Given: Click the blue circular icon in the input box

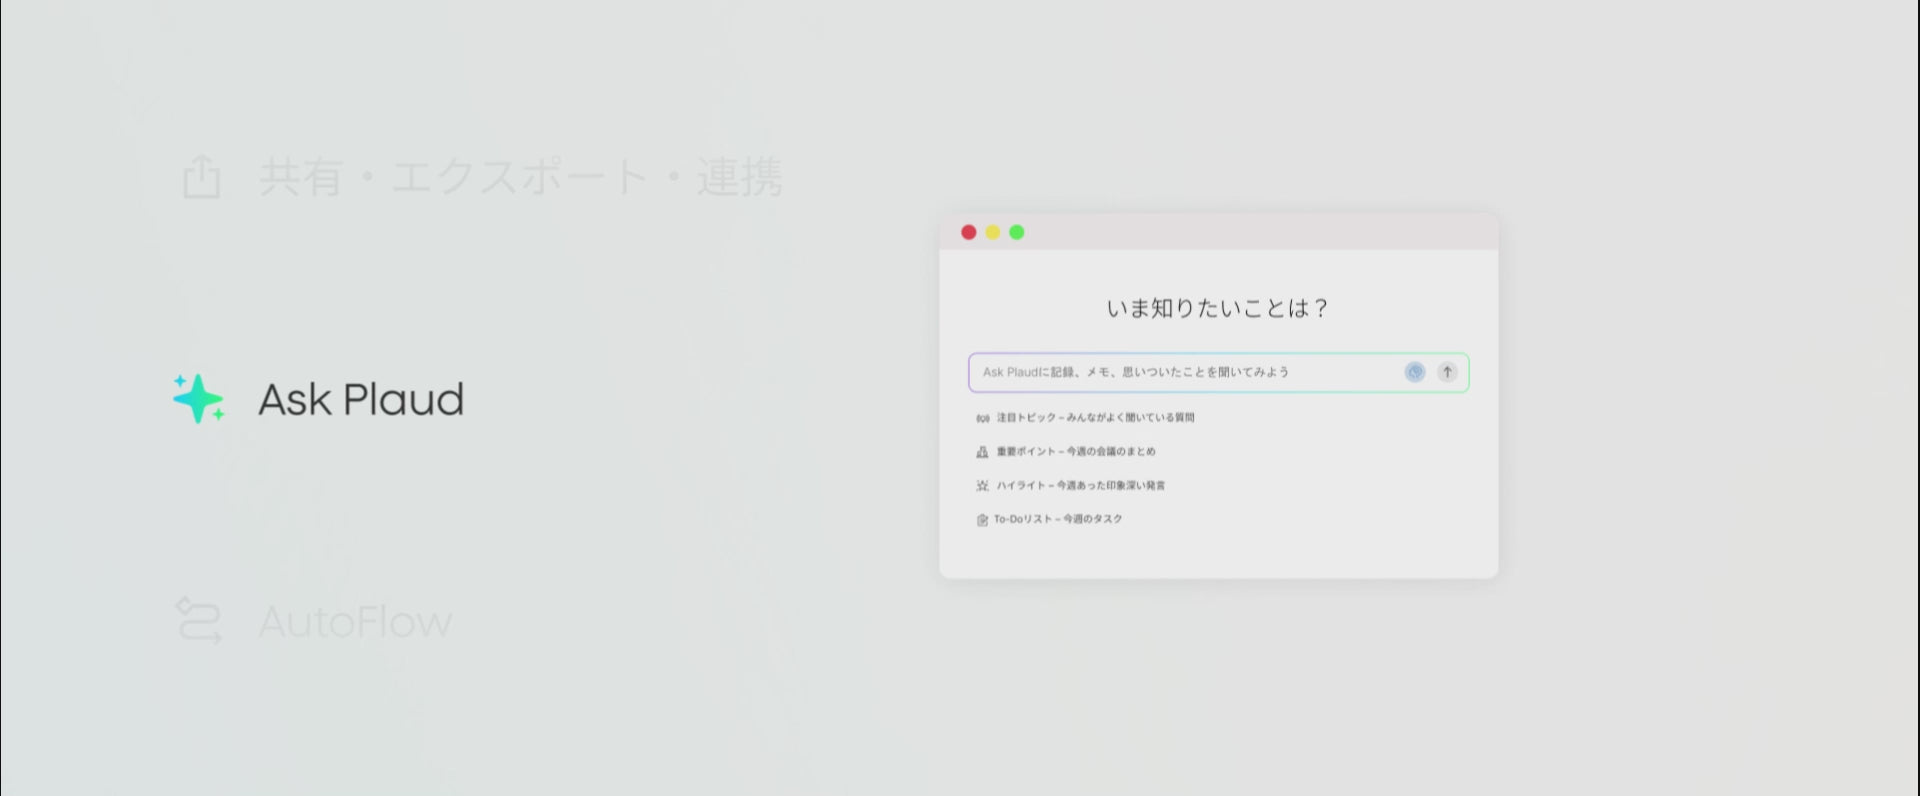Looking at the screenshot, I should coord(1414,372).
